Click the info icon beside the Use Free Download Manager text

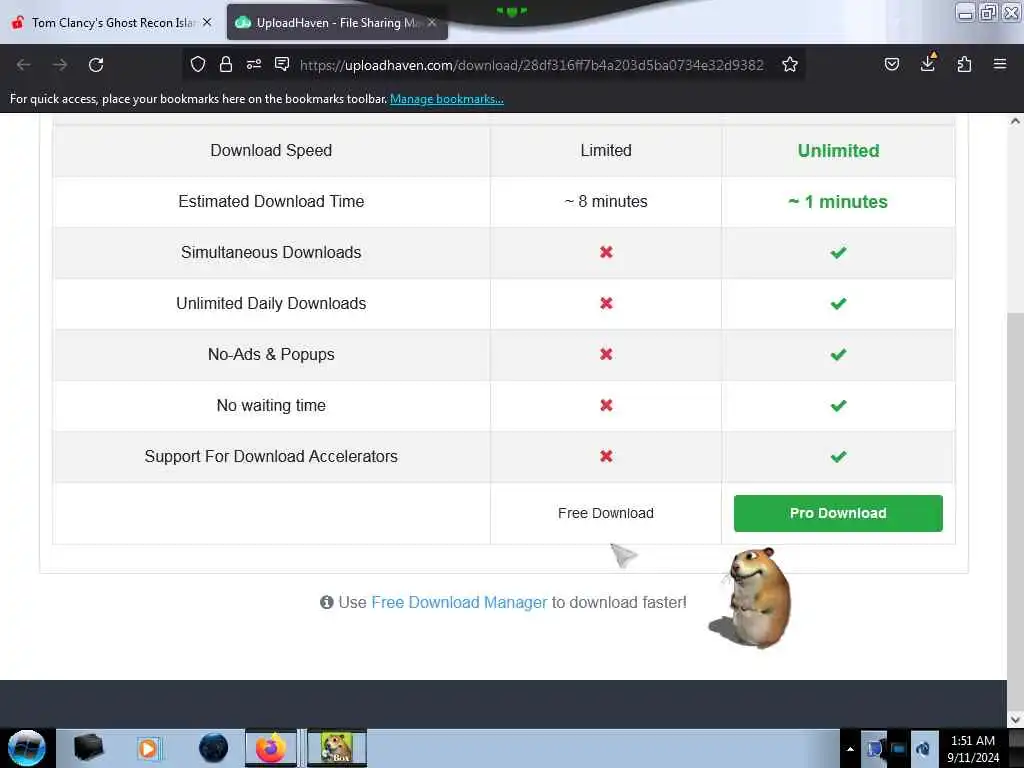click(327, 602)
